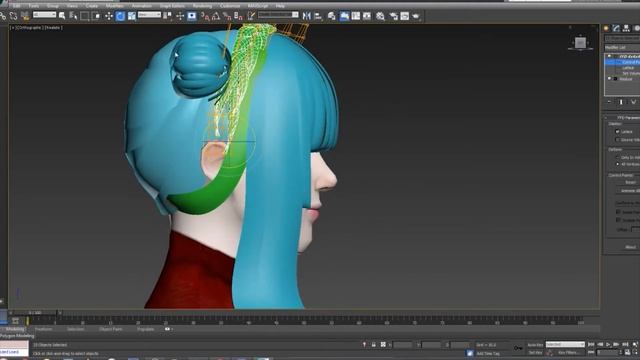Image resolution: width=640 pixels, height=360 pixels.
Task: Toggle the 3D Snaps icon
Action: 205,16
